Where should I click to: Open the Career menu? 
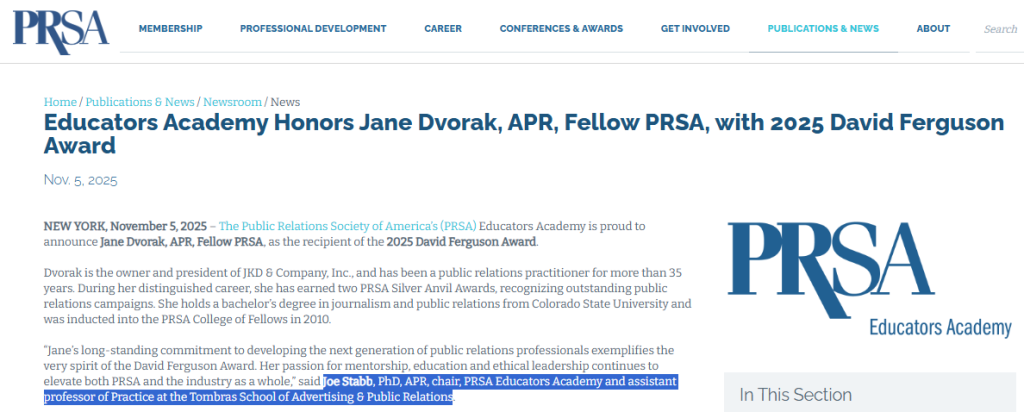(x=443, y=29)
